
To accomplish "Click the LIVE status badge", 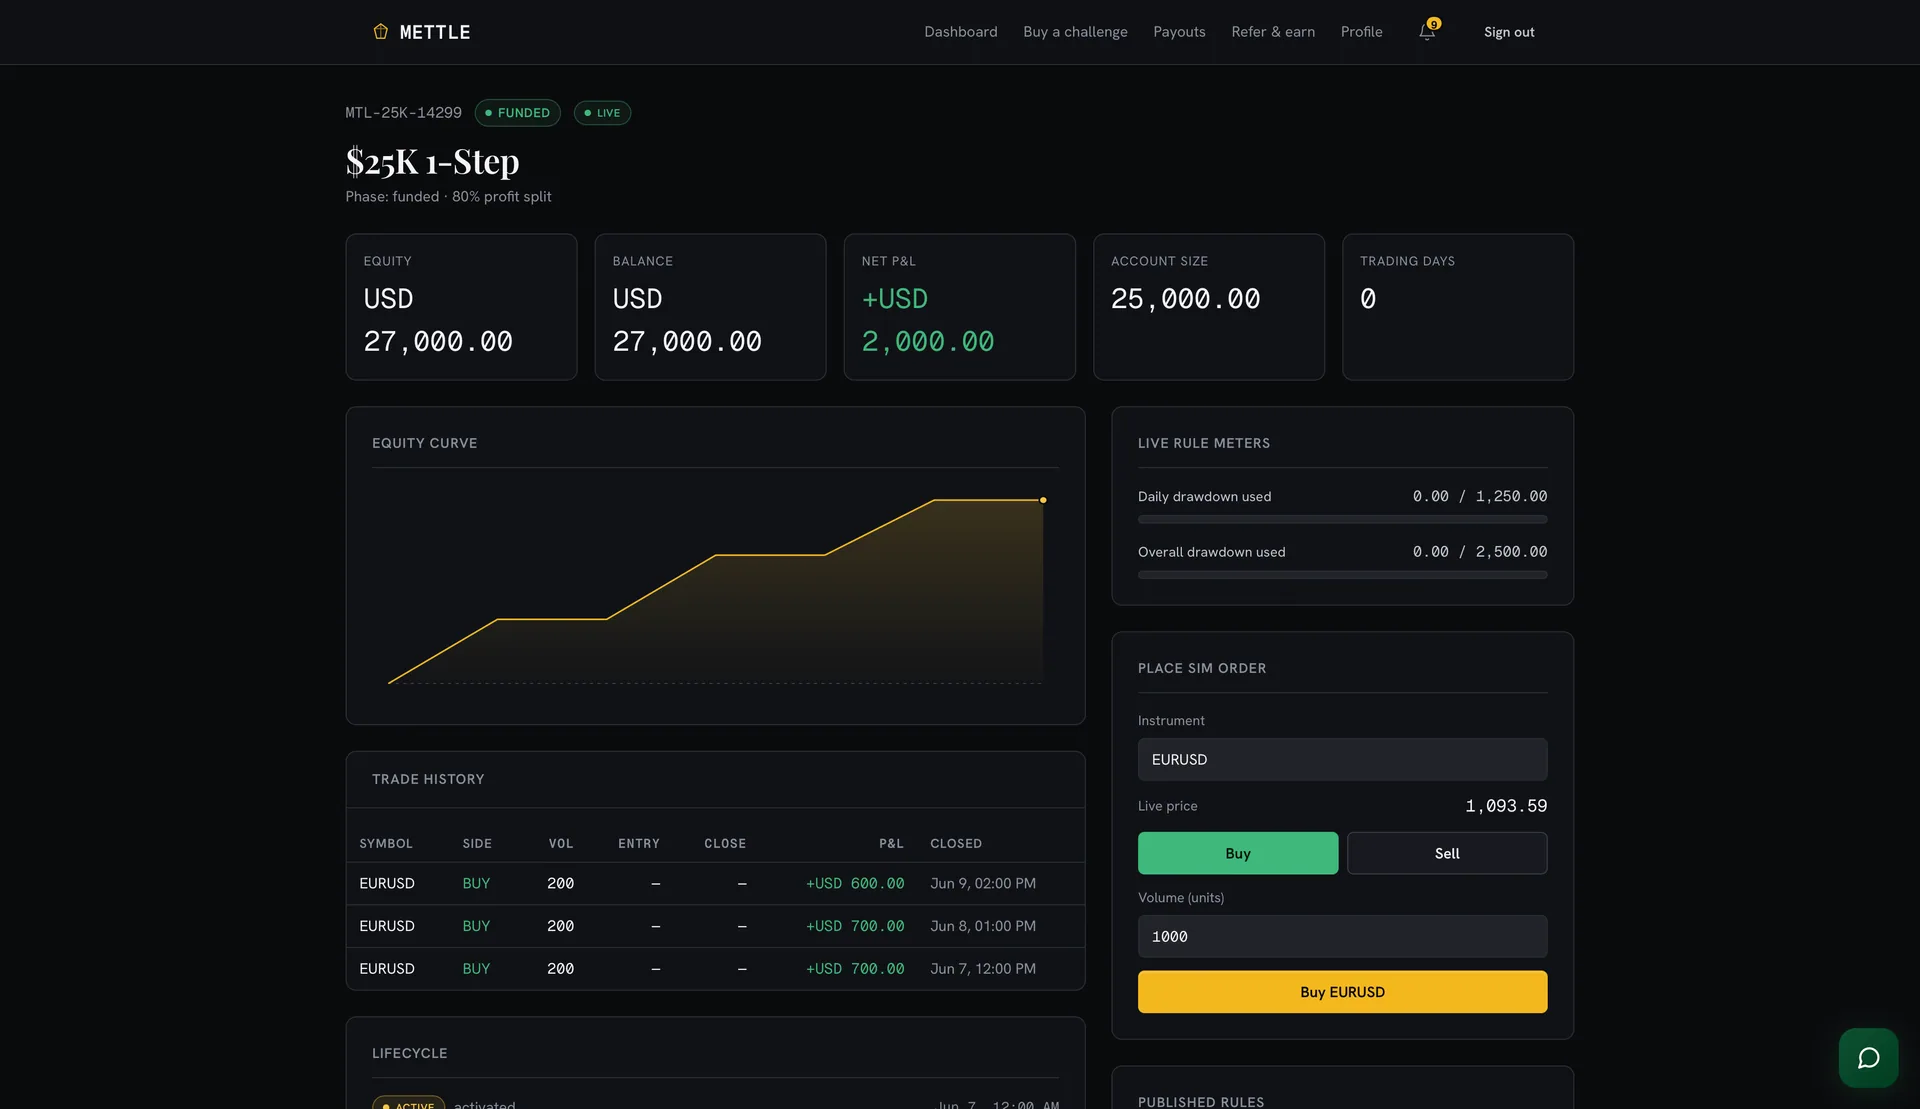I will [x=602, y=113].
